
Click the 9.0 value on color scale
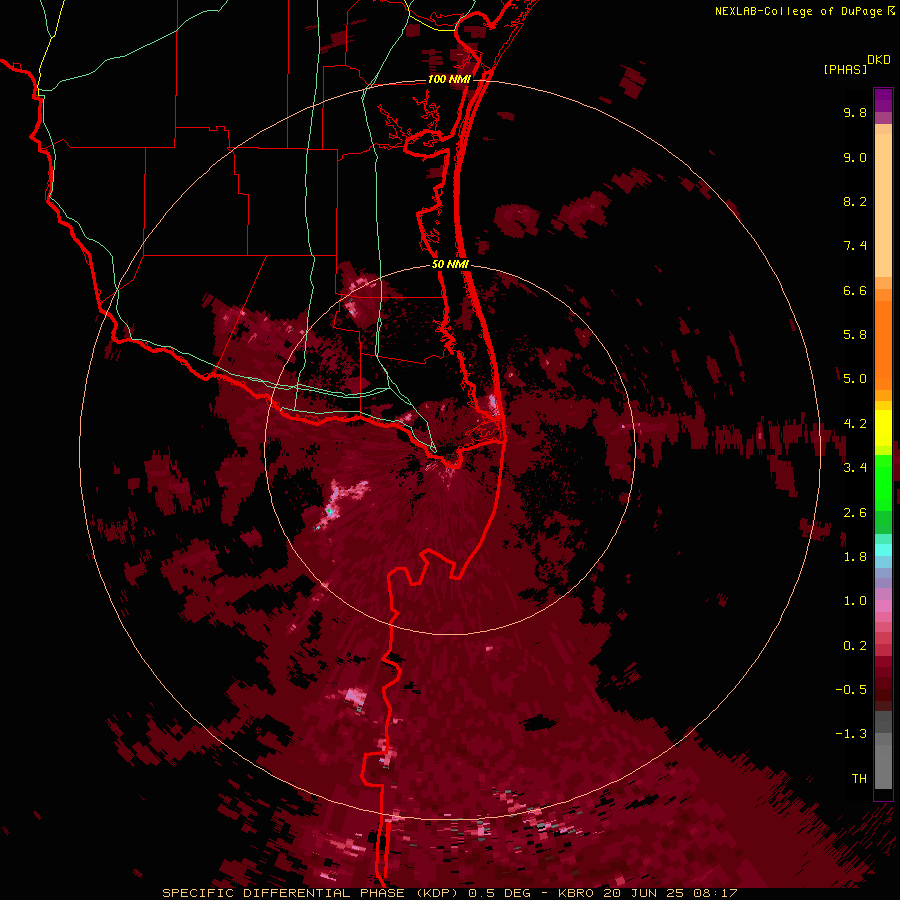(x=855, y=157)
